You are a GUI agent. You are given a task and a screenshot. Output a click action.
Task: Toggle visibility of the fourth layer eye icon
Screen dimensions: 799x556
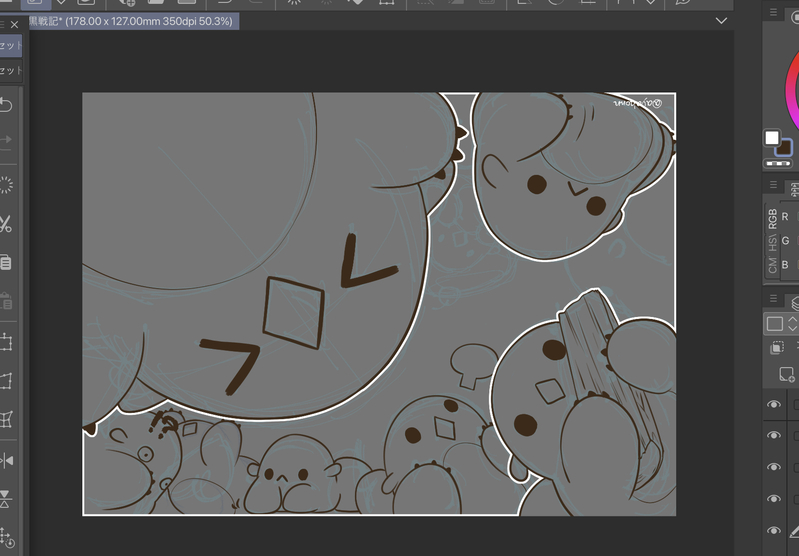(774, 498)
